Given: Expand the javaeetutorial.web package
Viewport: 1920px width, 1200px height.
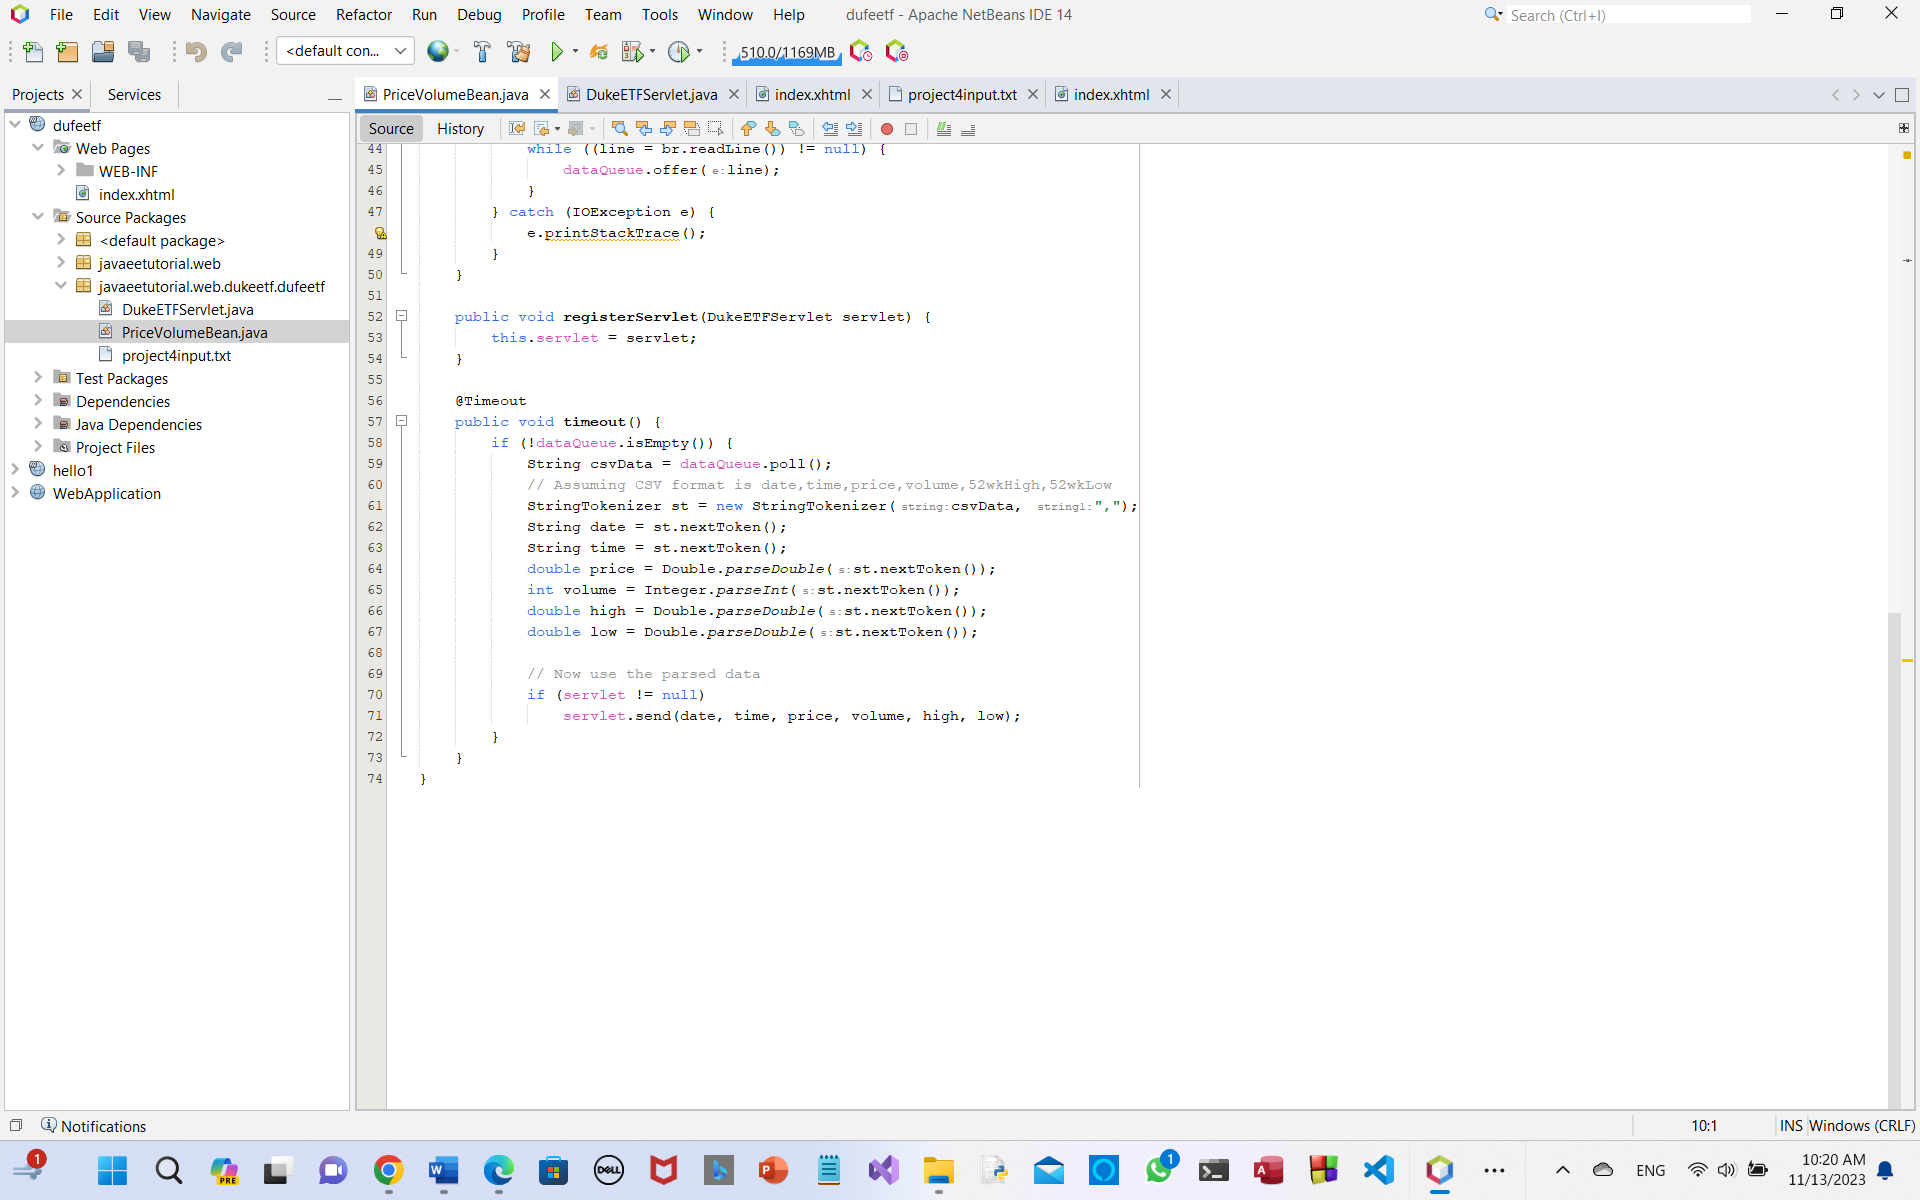Looking at the screenshot, I should pos(61,263).
